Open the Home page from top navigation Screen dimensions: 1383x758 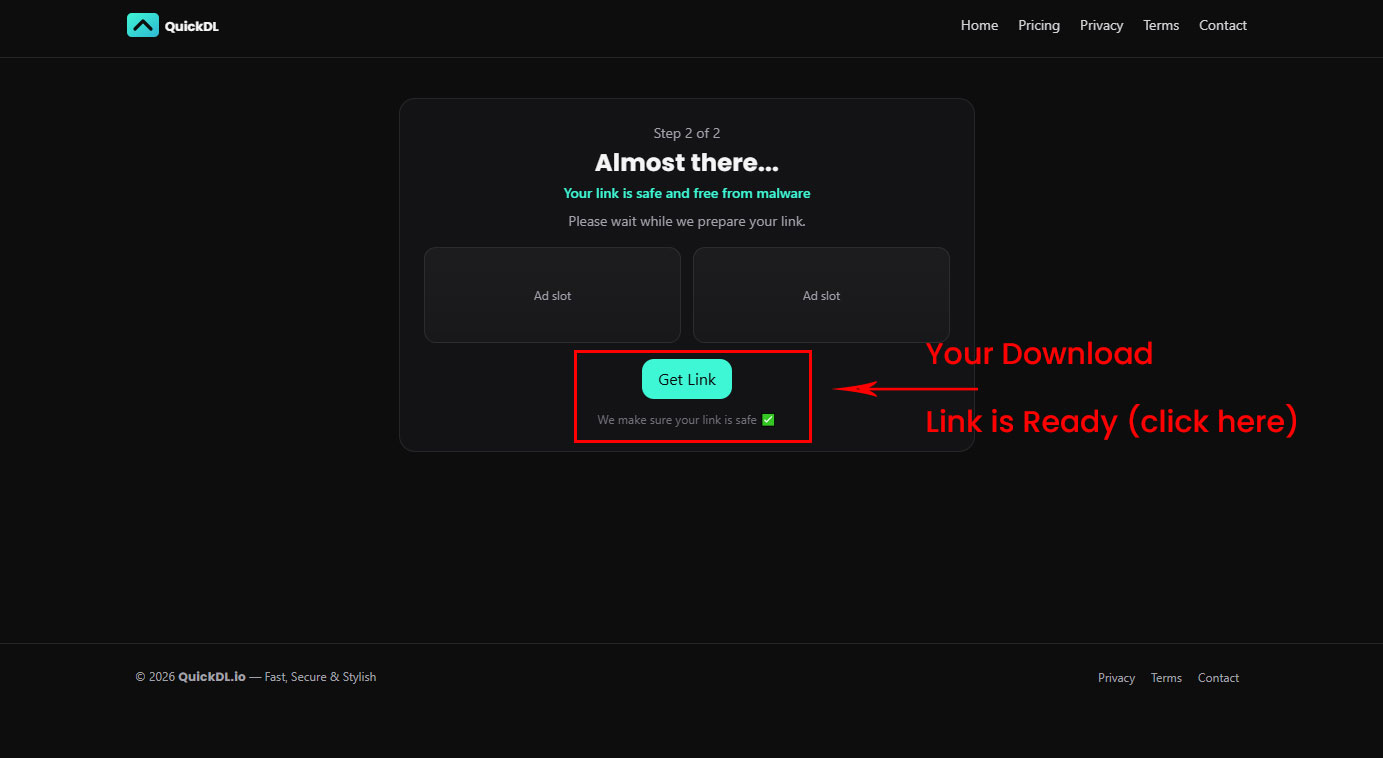(979, 25)
